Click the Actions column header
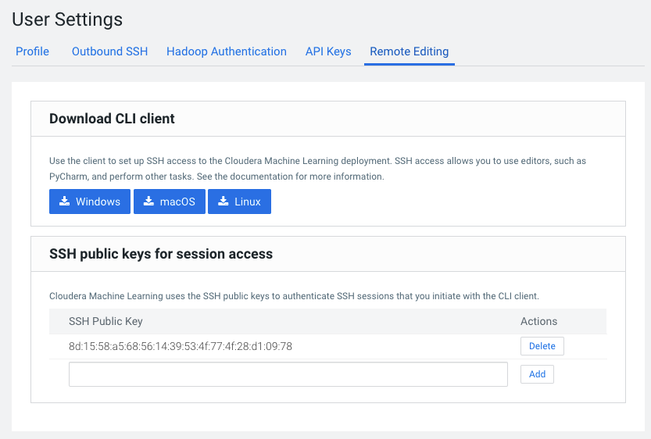Image resolution: width=651 pixels, height=439 pixels. coord(538,321)
